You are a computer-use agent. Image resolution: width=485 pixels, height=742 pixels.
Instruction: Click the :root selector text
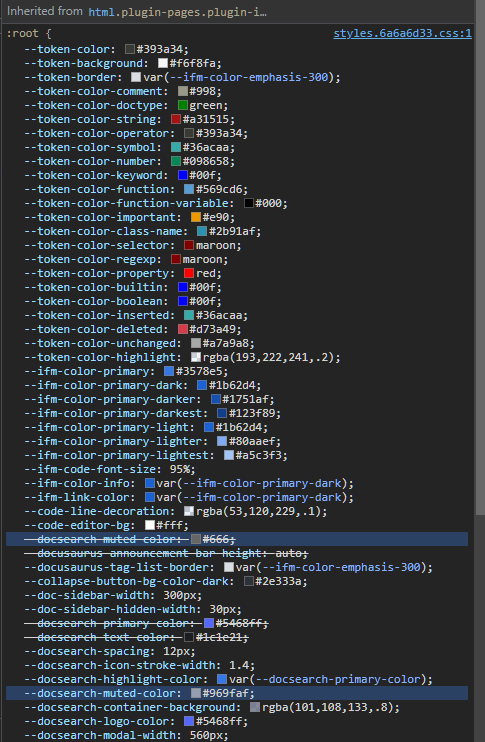(25, 34)
